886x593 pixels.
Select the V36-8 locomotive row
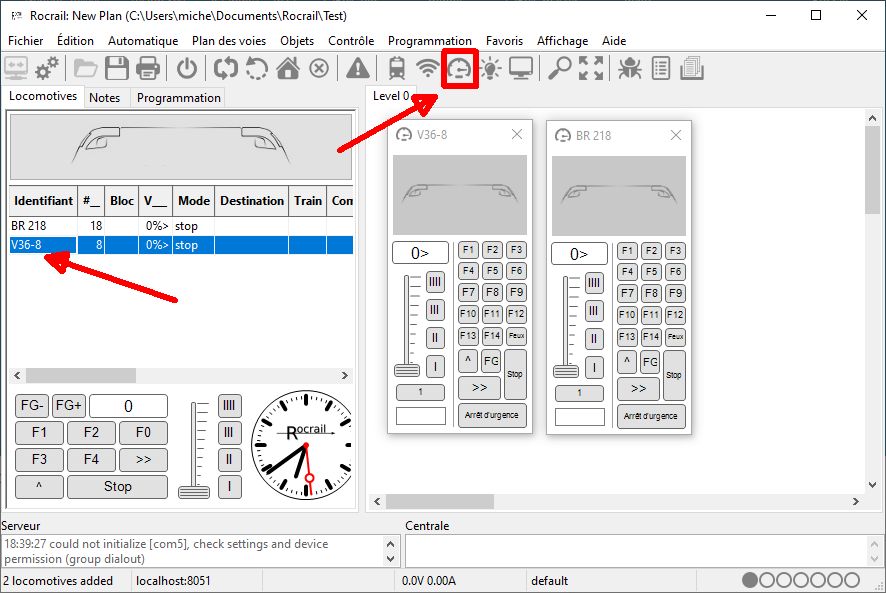click(181, 245)
